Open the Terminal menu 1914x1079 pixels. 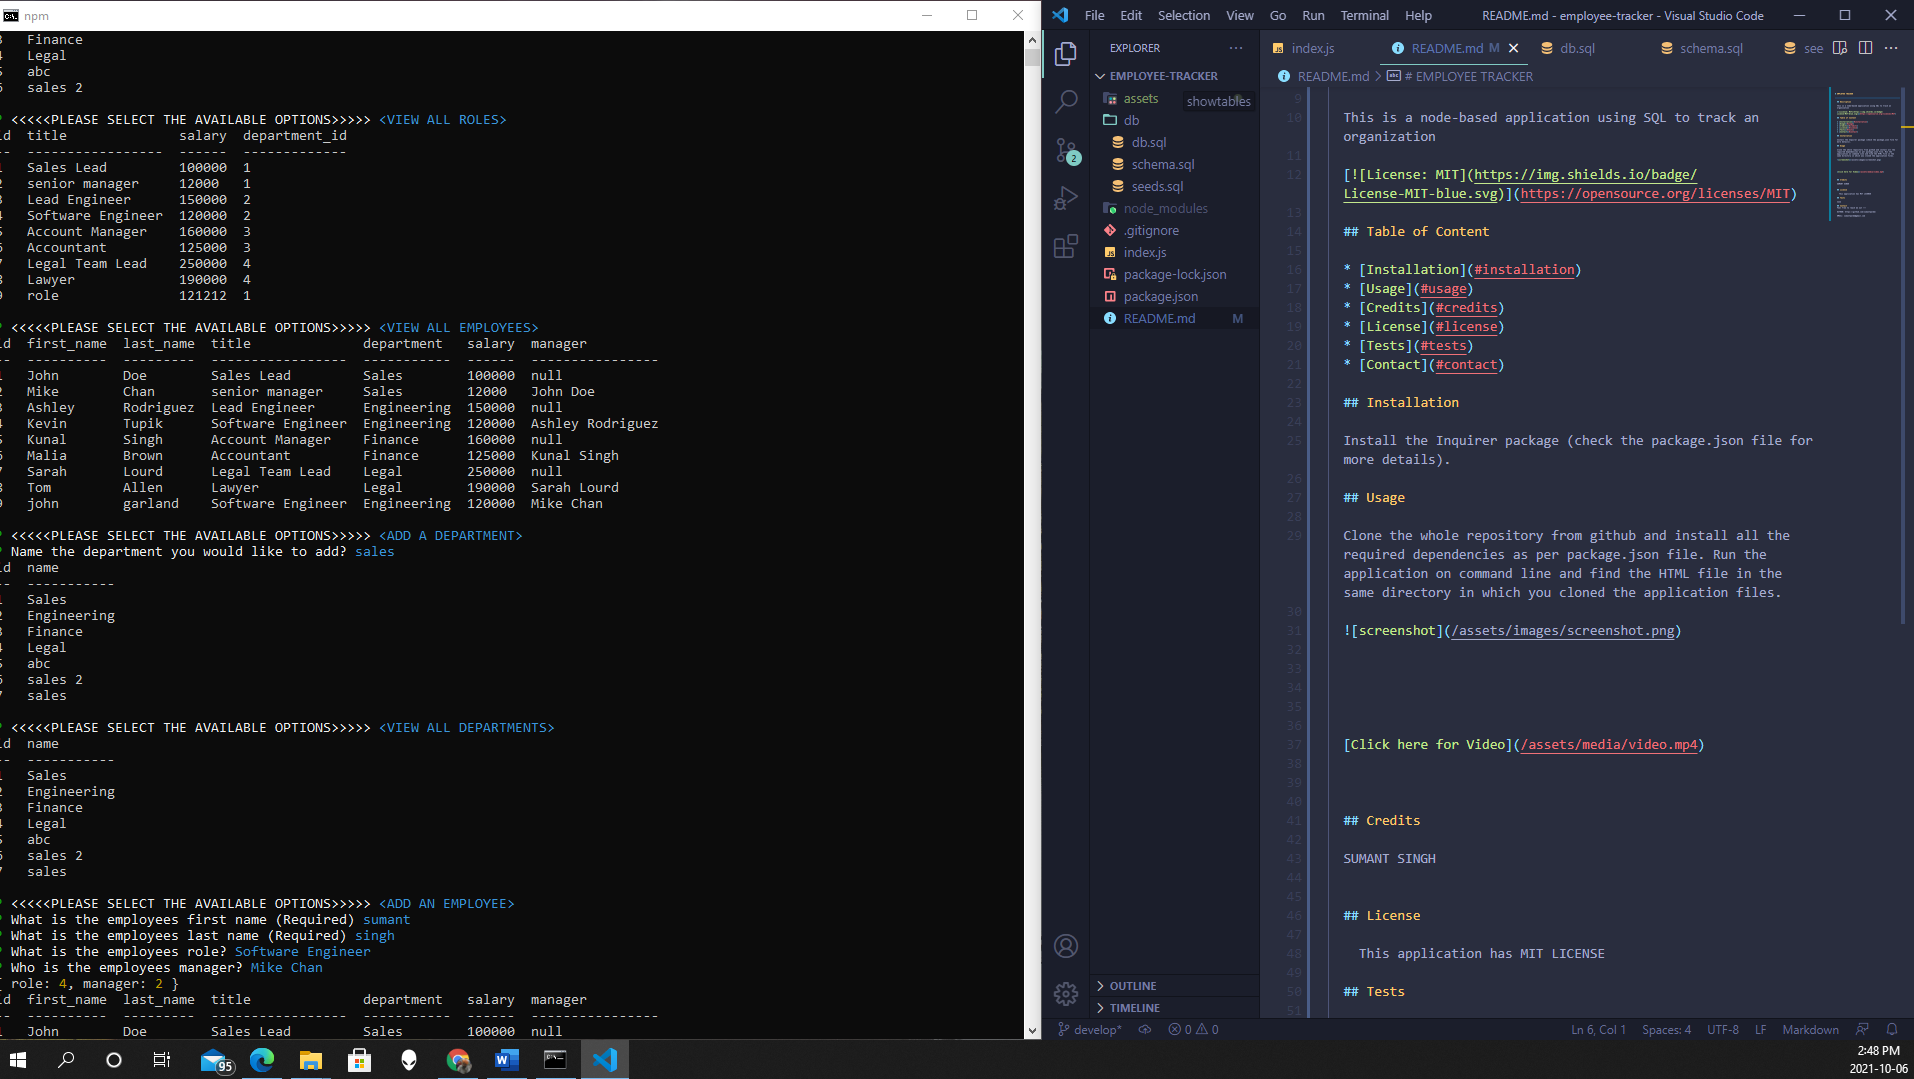(x=1364, y=15)
